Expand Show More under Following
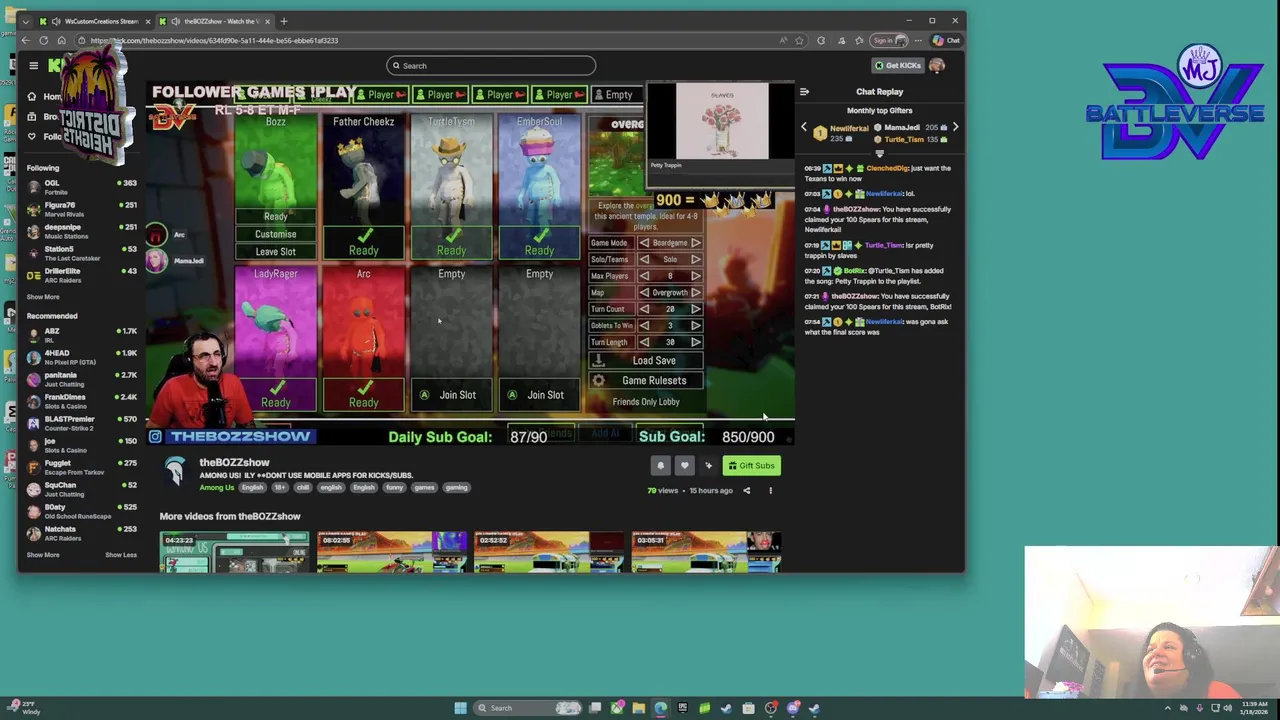Screen dimensions: 1280x720 (43, 297)
